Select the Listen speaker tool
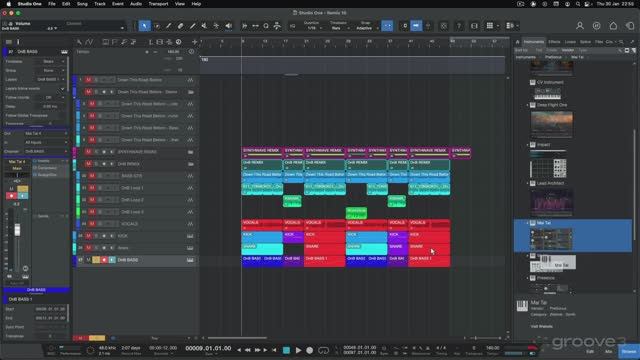This screenshot has height=360, width=640. pyautogui.click(x=229, y=26)
